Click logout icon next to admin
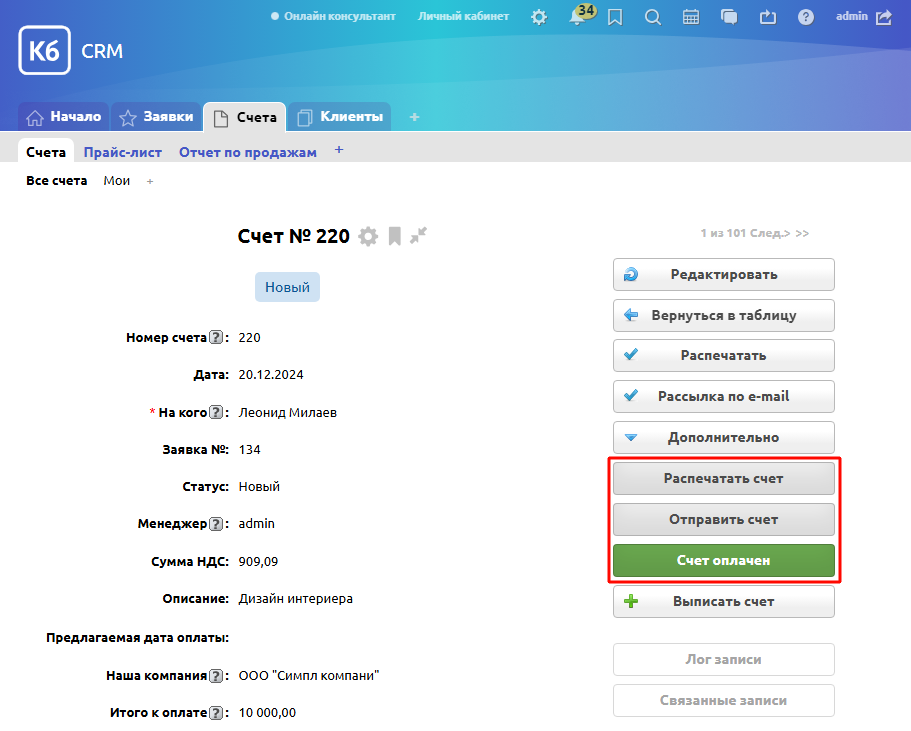The image size is (911, 731). (x=883, y=17)
